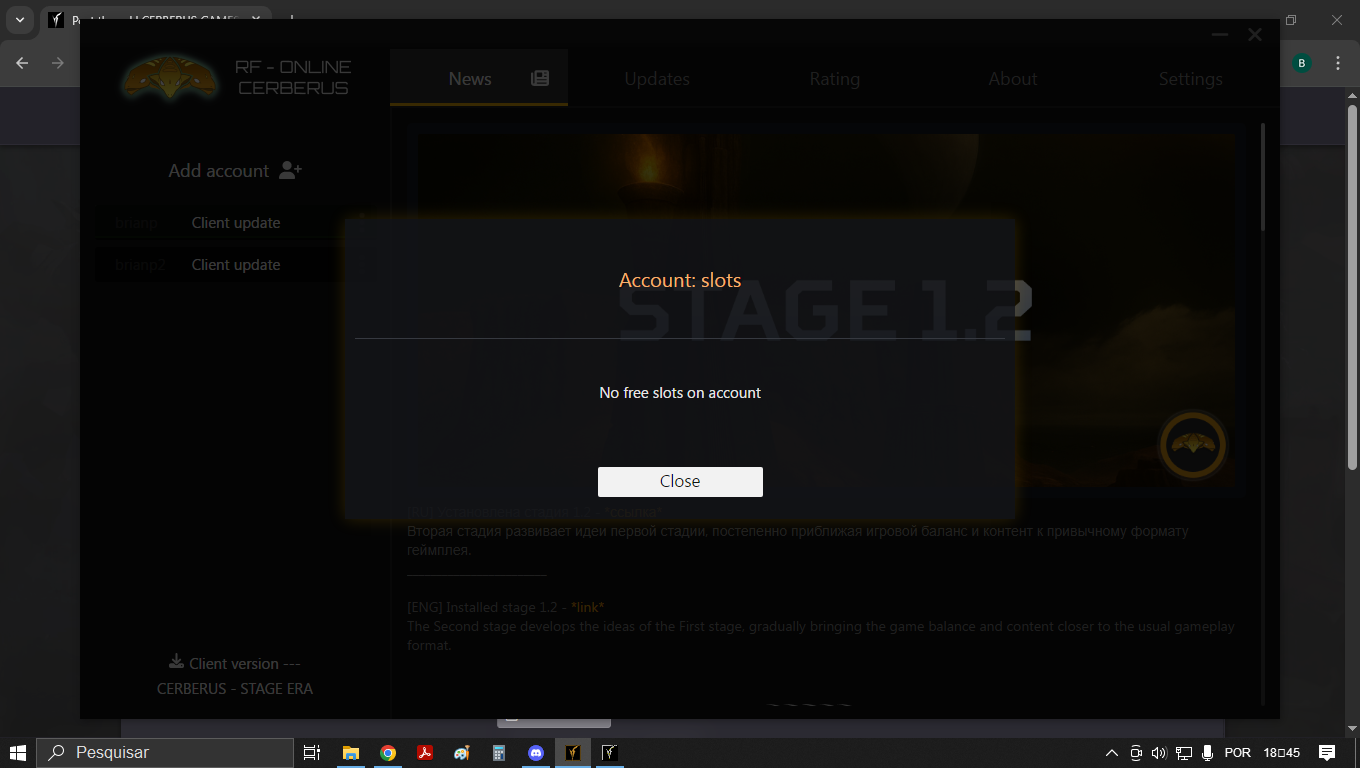
Task: Launch Calculator from the taskbar
Action: pos(499,753)
